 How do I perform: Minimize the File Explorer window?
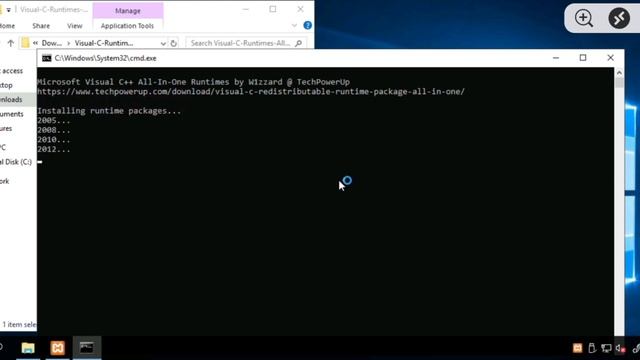tap(246, 9)
